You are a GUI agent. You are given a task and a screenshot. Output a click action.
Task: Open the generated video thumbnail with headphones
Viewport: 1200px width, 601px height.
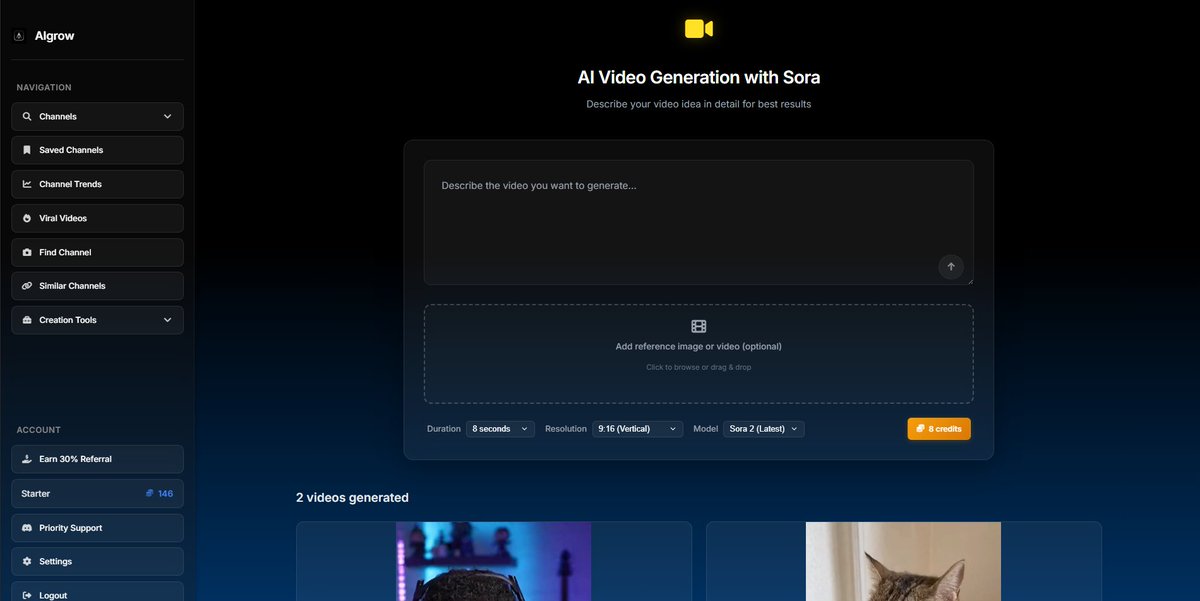click(x=493, y=561)
